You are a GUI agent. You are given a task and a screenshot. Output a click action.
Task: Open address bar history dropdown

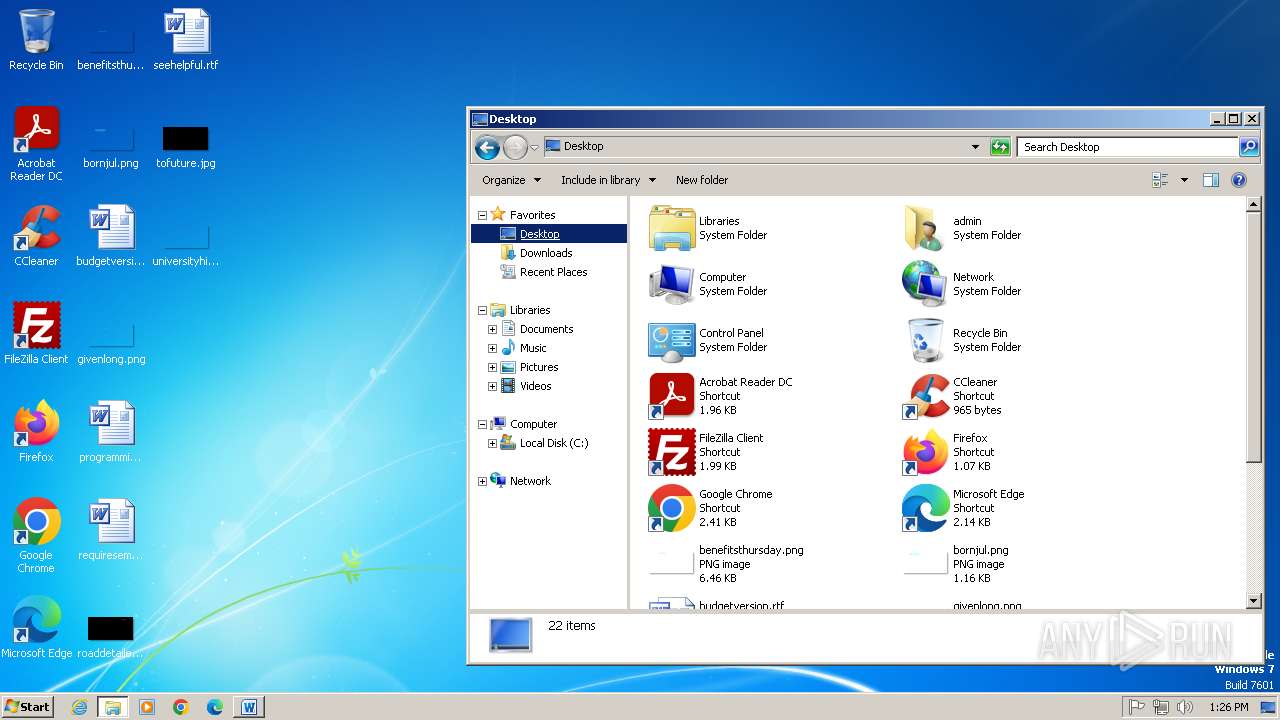point(975,147)
